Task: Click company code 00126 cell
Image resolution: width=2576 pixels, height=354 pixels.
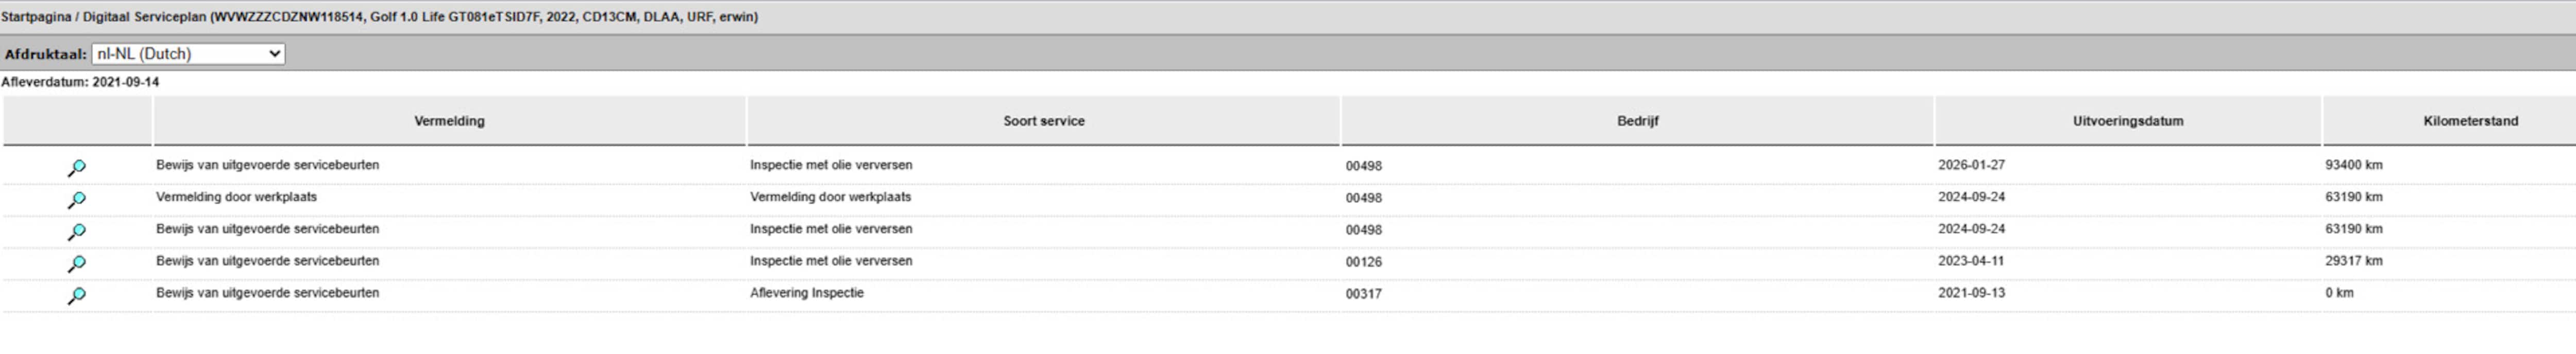Action: [x=1363, y=262]
